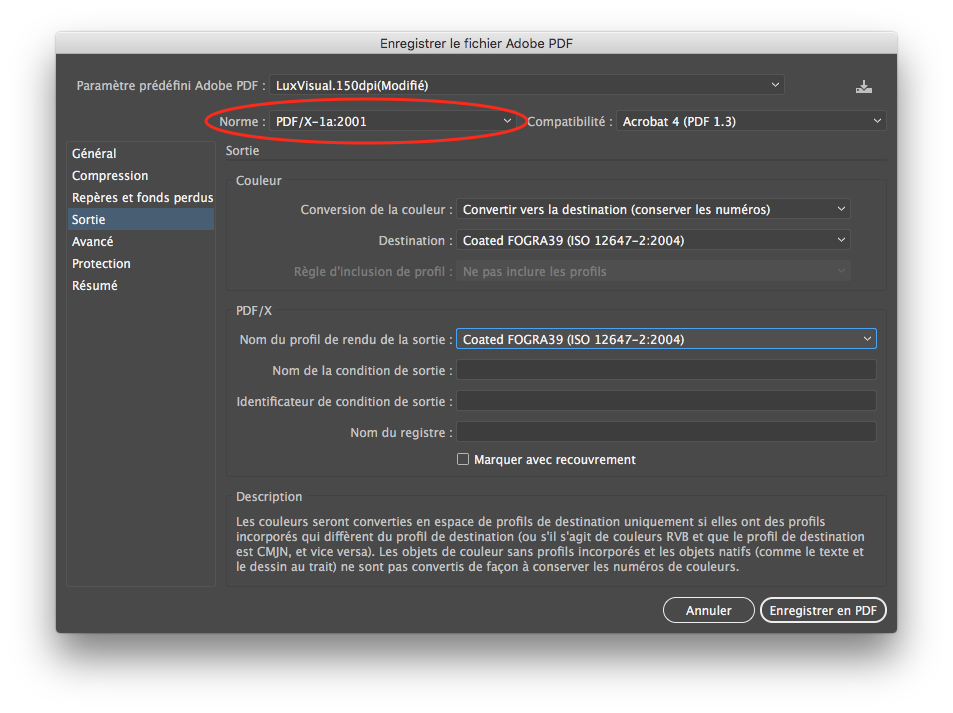This screenshot has width=953, height=713.
Task: Click 'Enregistrer en PDF' button
Action: pos(823,610)
